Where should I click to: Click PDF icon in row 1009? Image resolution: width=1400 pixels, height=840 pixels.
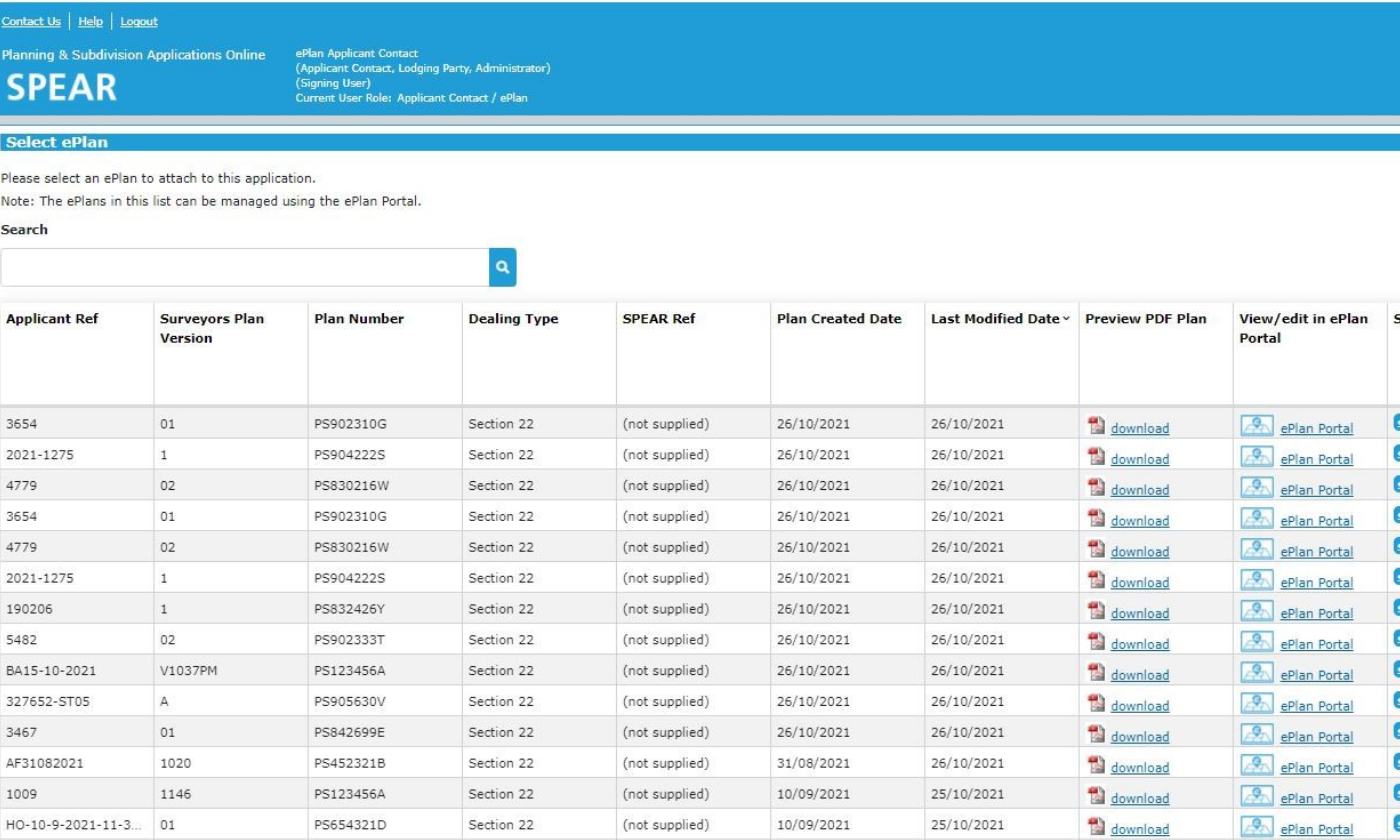click(1096, 797)
